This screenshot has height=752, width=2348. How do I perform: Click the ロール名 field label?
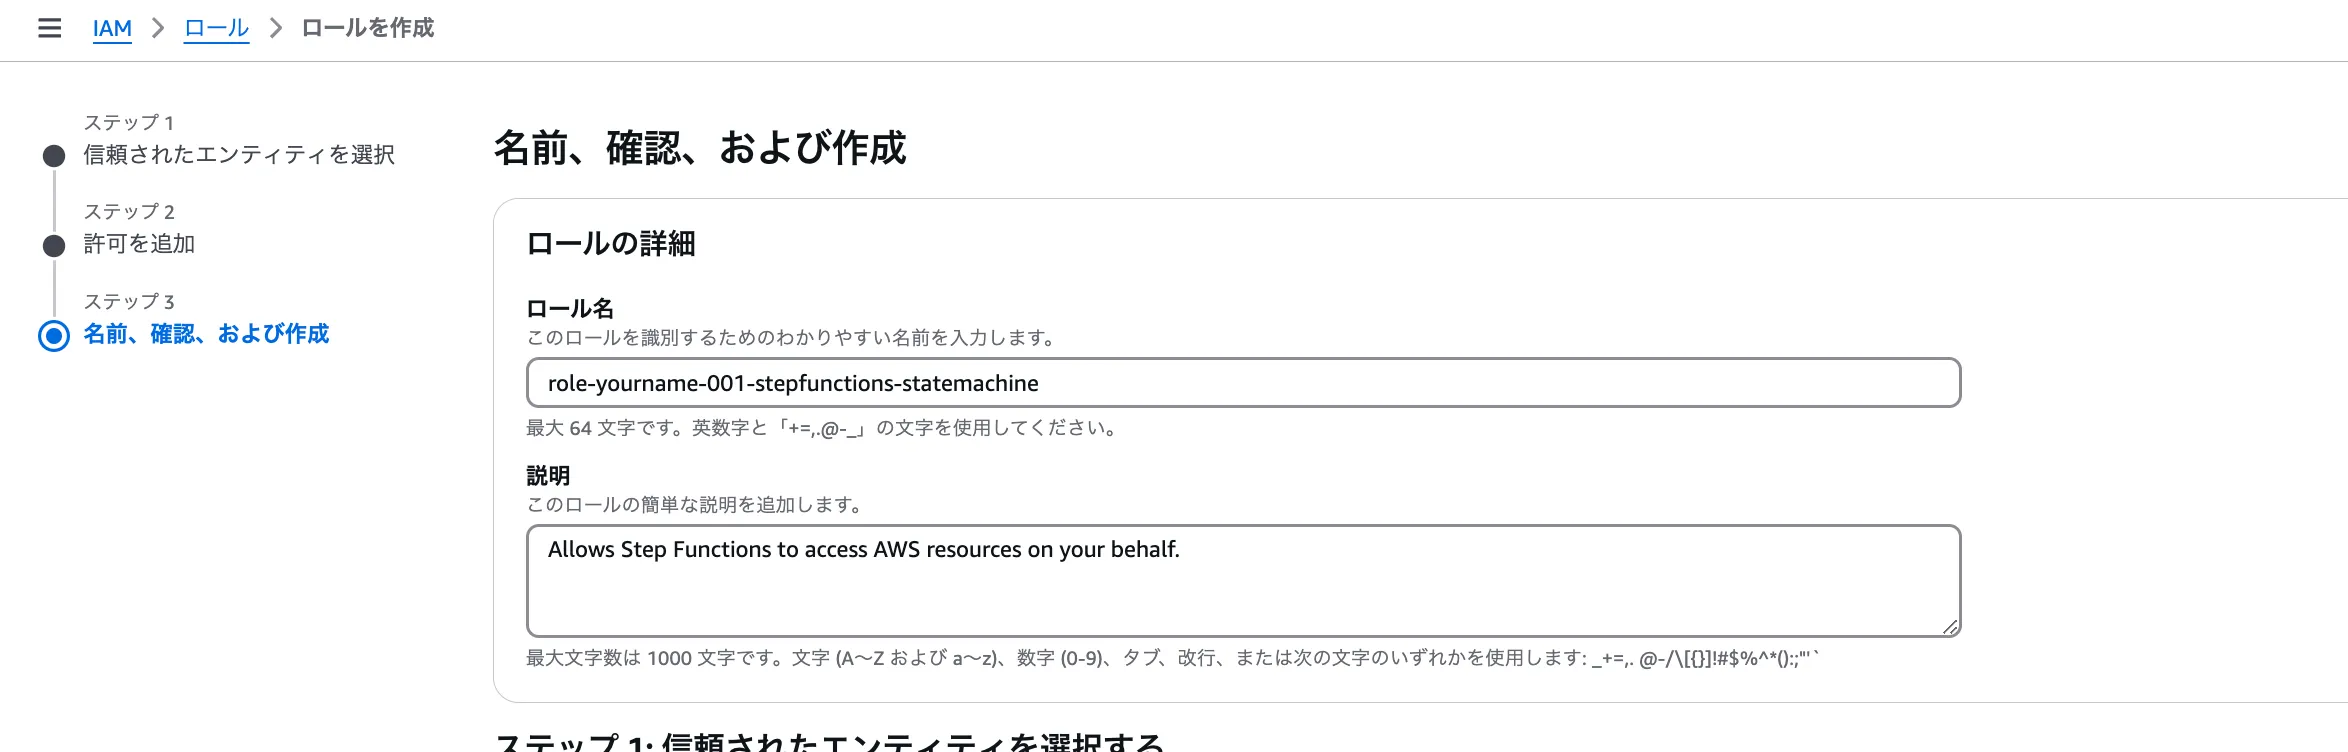[x=570, y=309]
